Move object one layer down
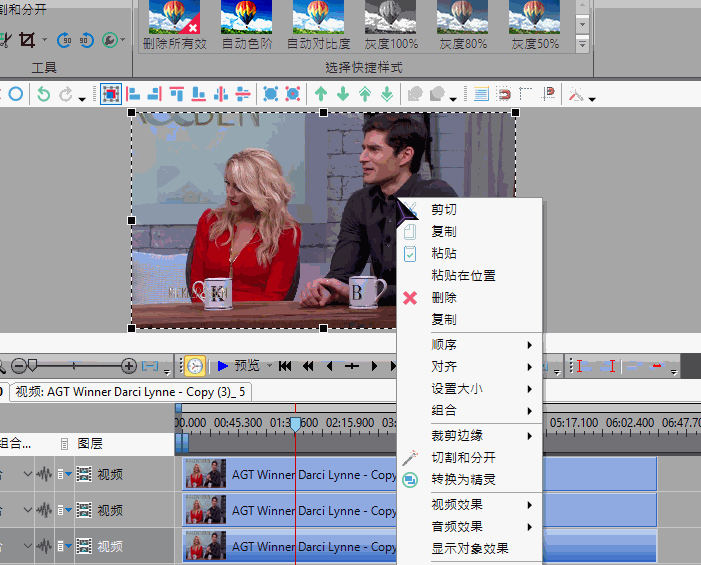 [343, 94]
